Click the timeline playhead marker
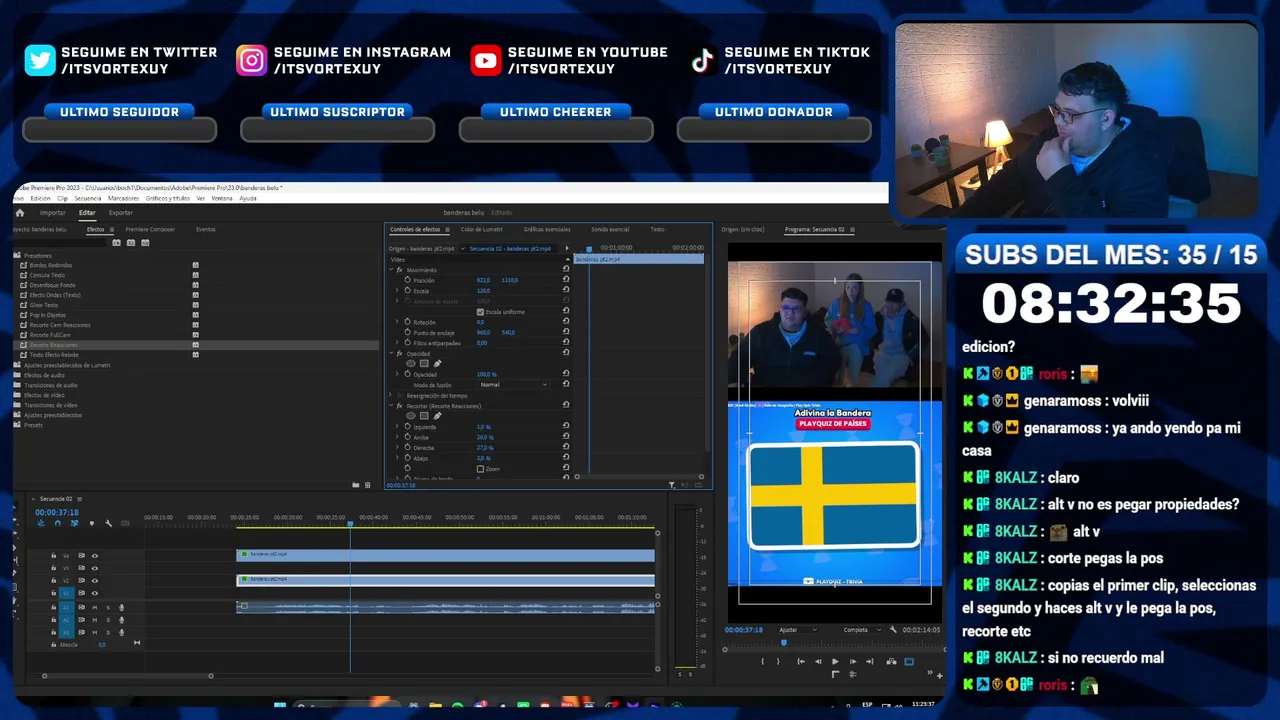 pos(350,523)
